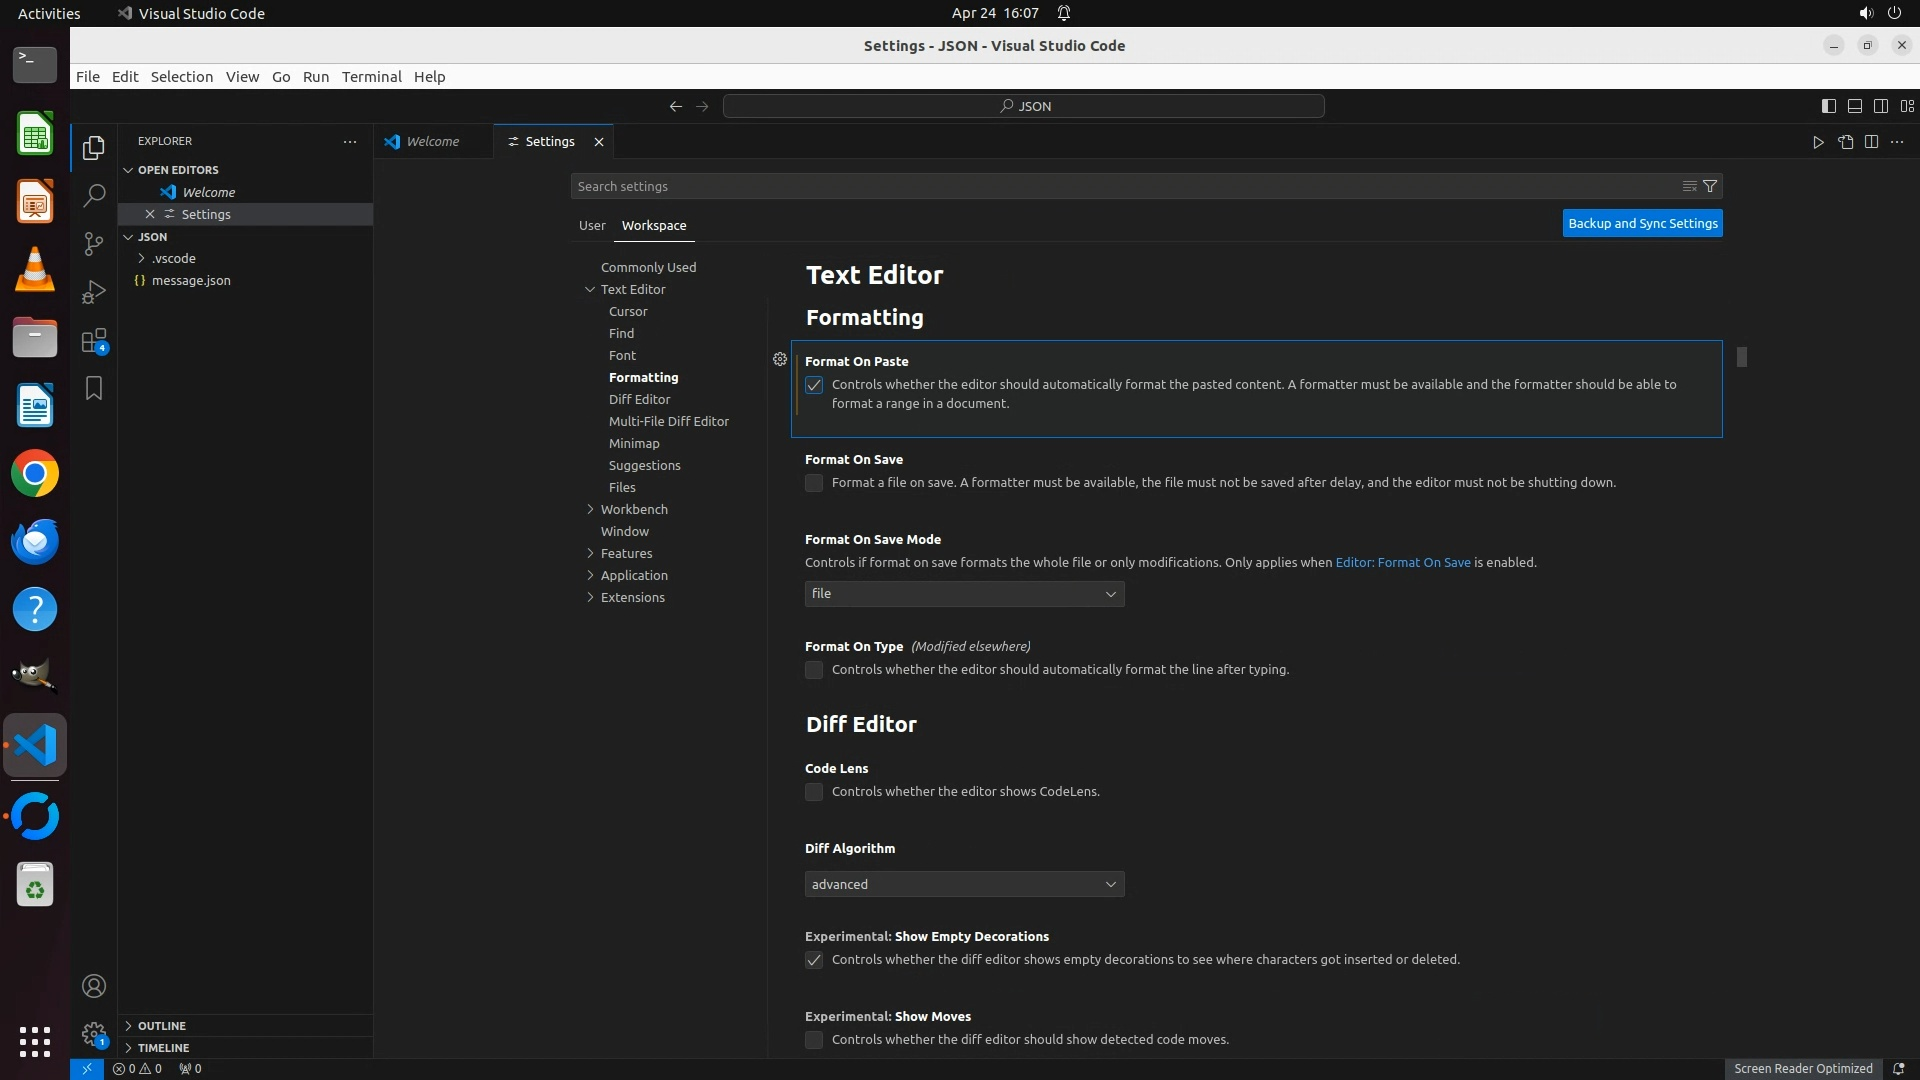Open Diff Algorithm dropdown
1920x1080 pixels.
click(964, 884)
